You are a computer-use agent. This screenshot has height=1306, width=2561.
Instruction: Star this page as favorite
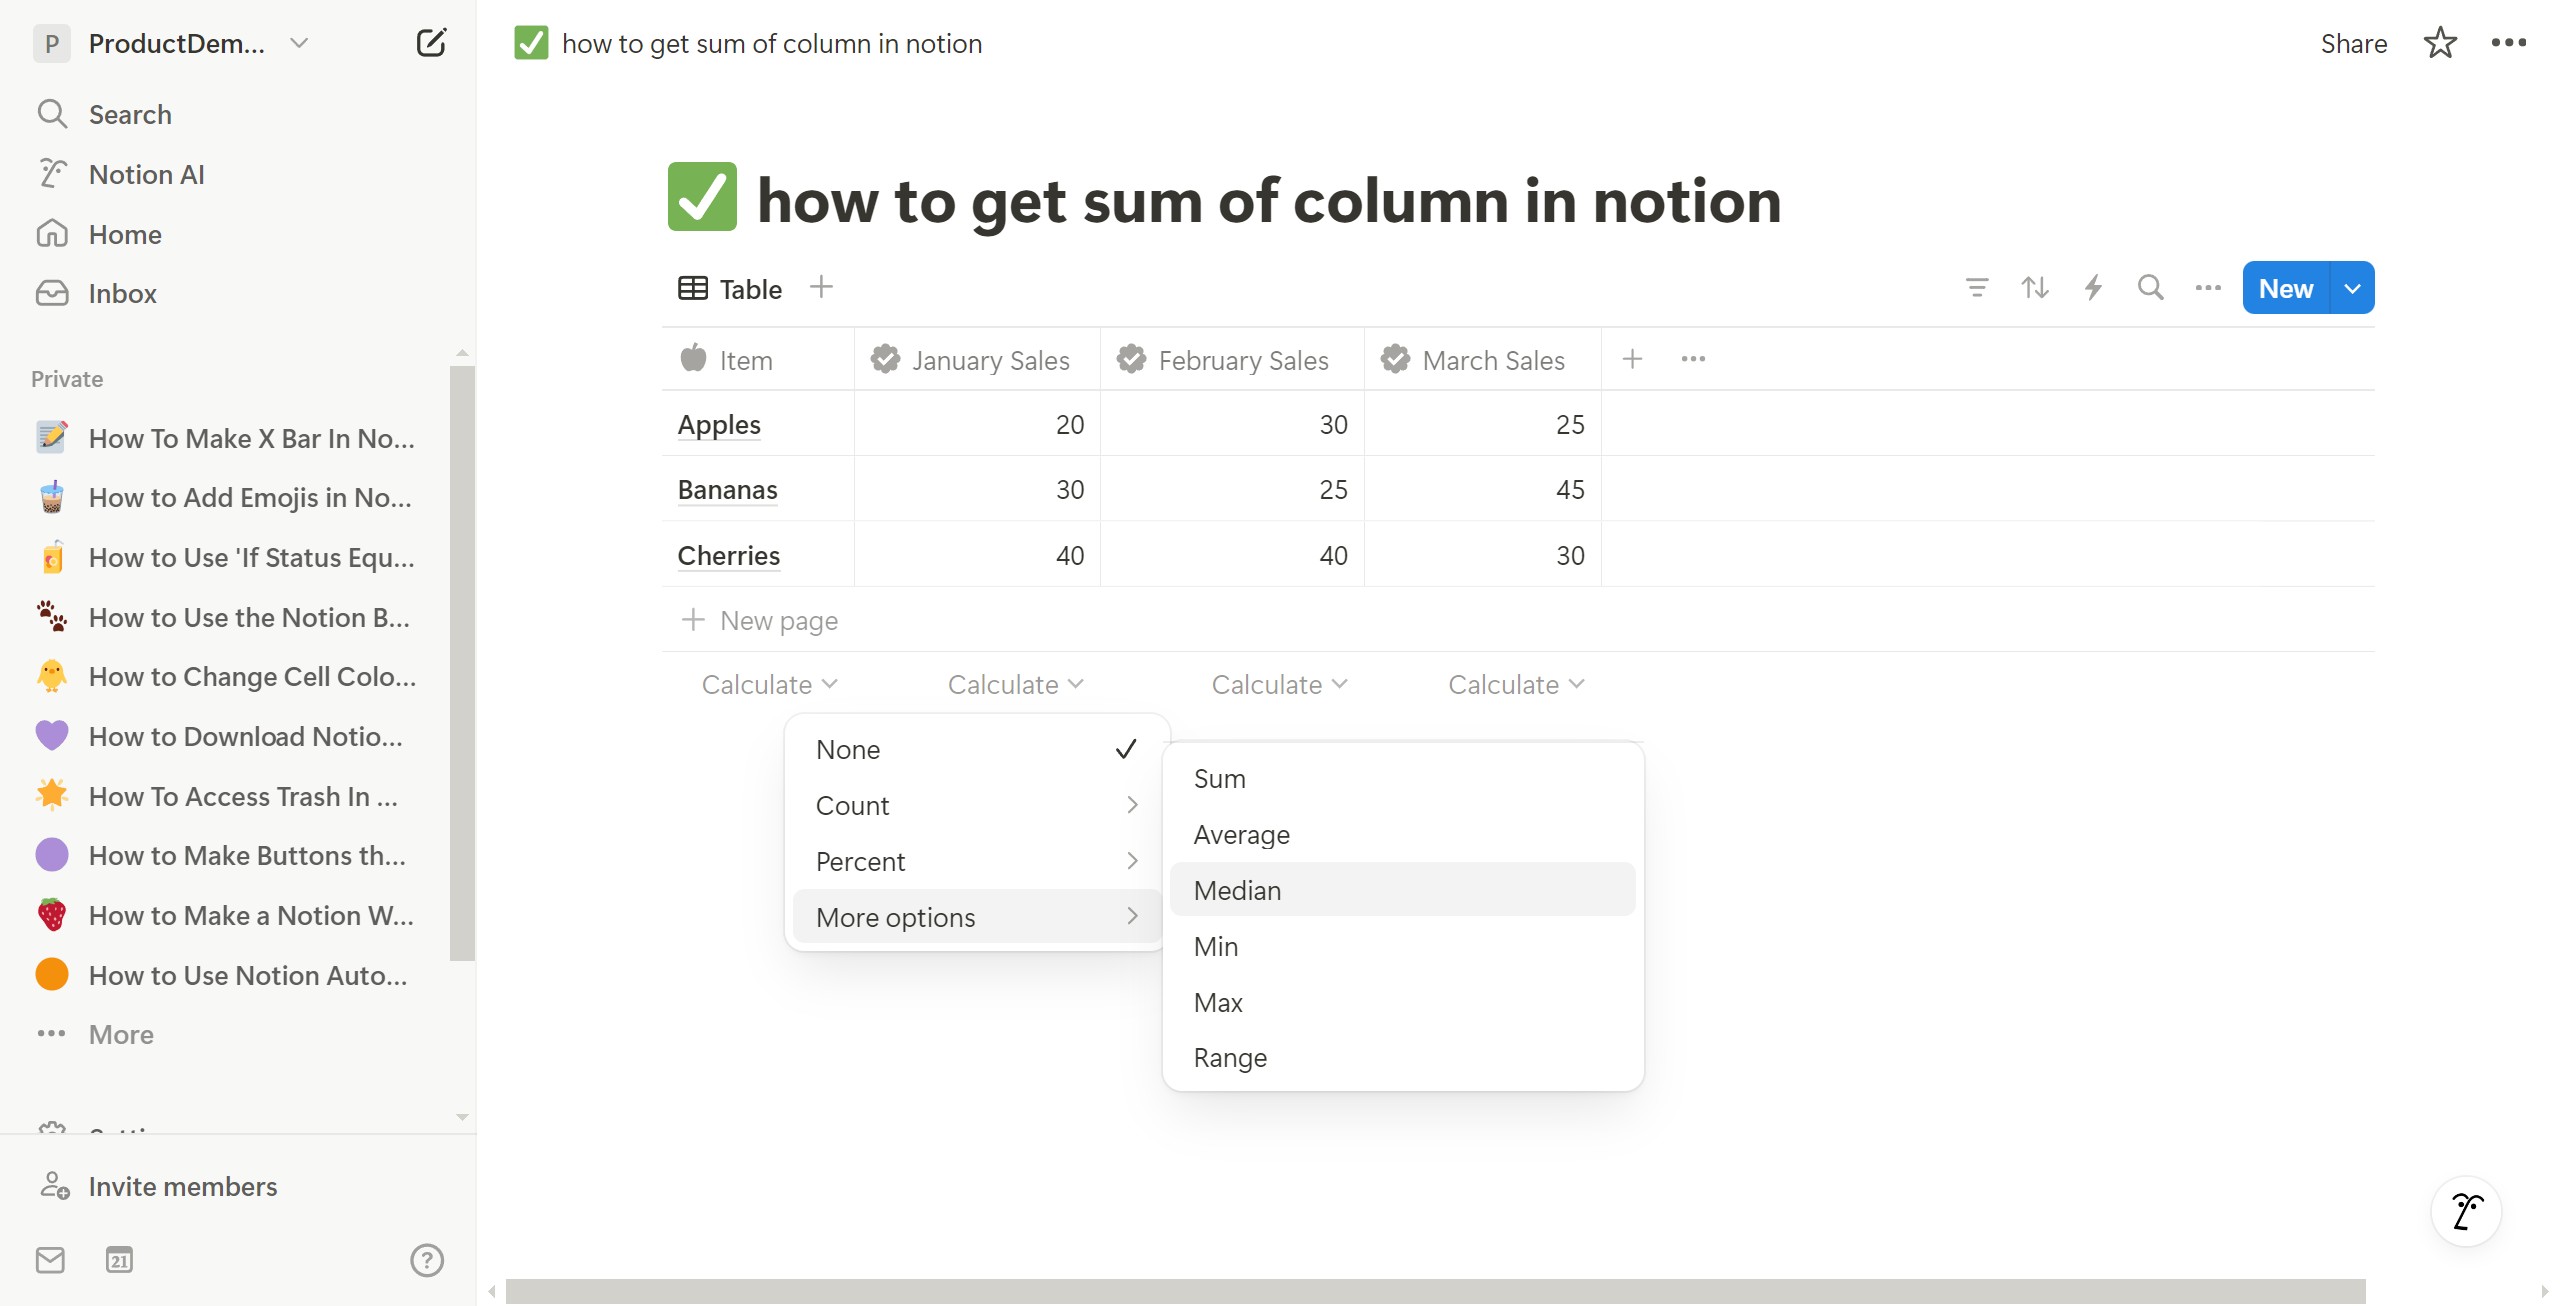2440,43
